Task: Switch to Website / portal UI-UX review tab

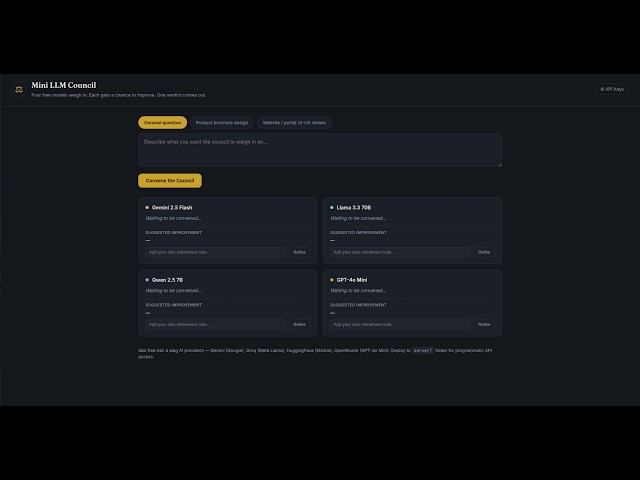Action: 294,122
